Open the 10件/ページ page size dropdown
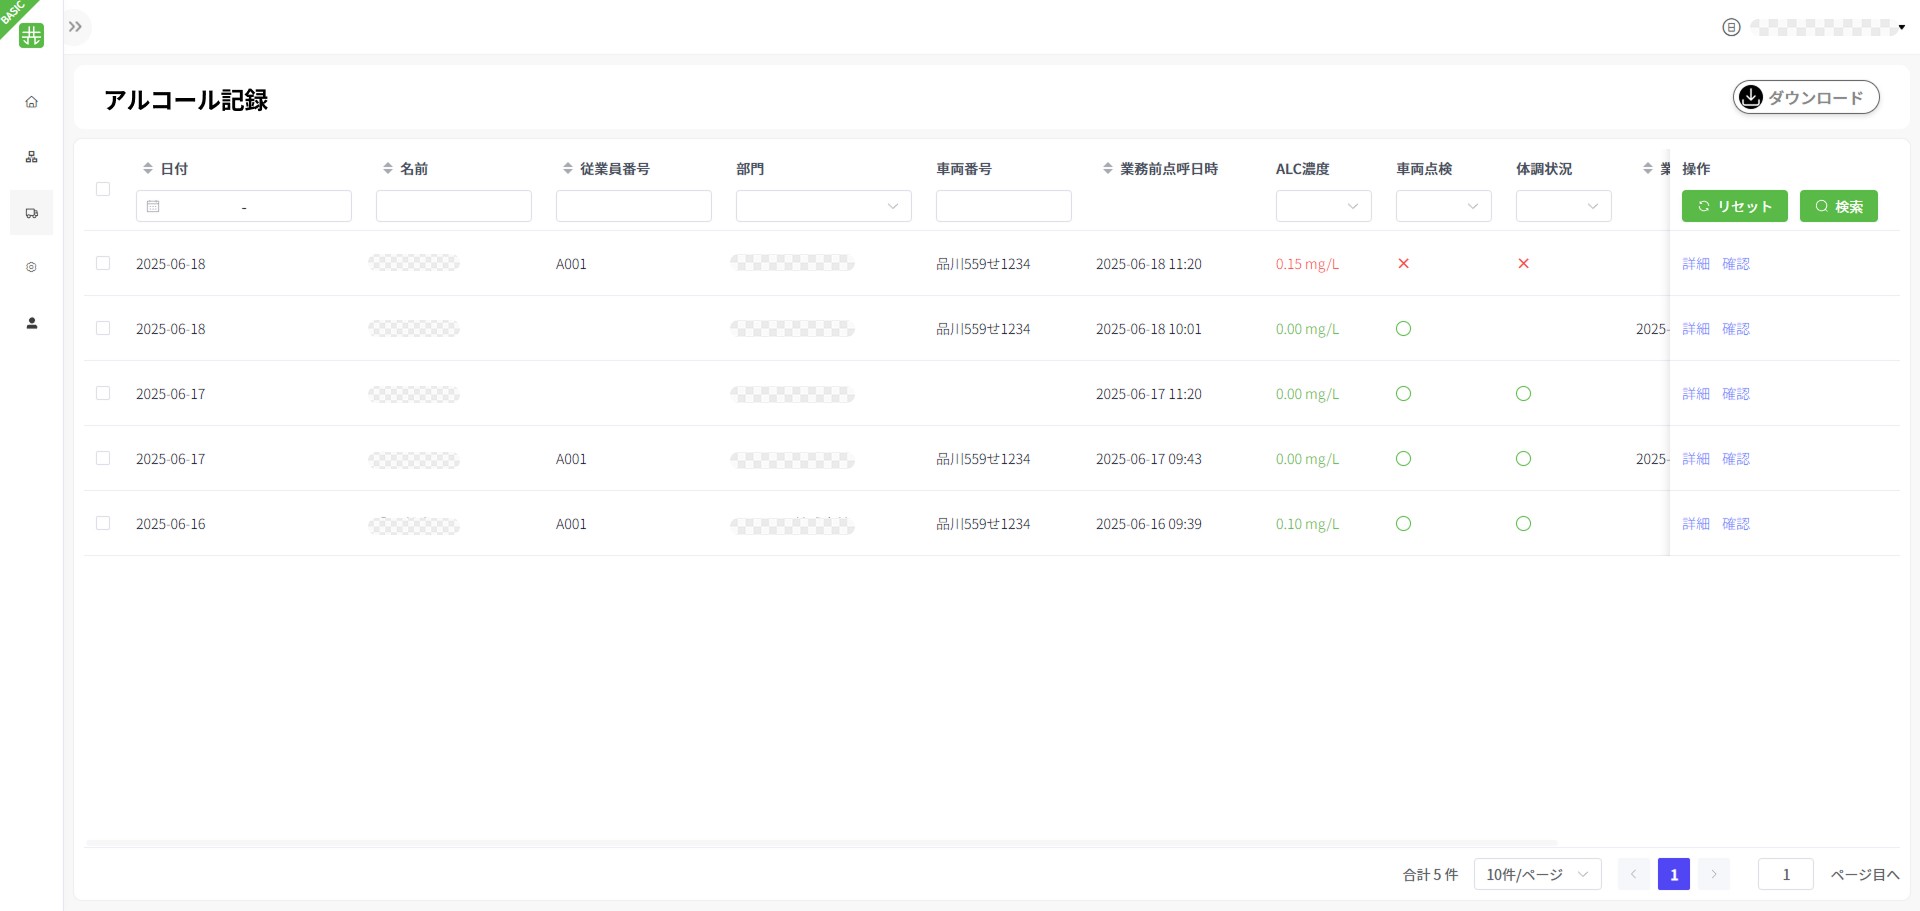This screenshot has width=1920, height=911. point(1537,875)
